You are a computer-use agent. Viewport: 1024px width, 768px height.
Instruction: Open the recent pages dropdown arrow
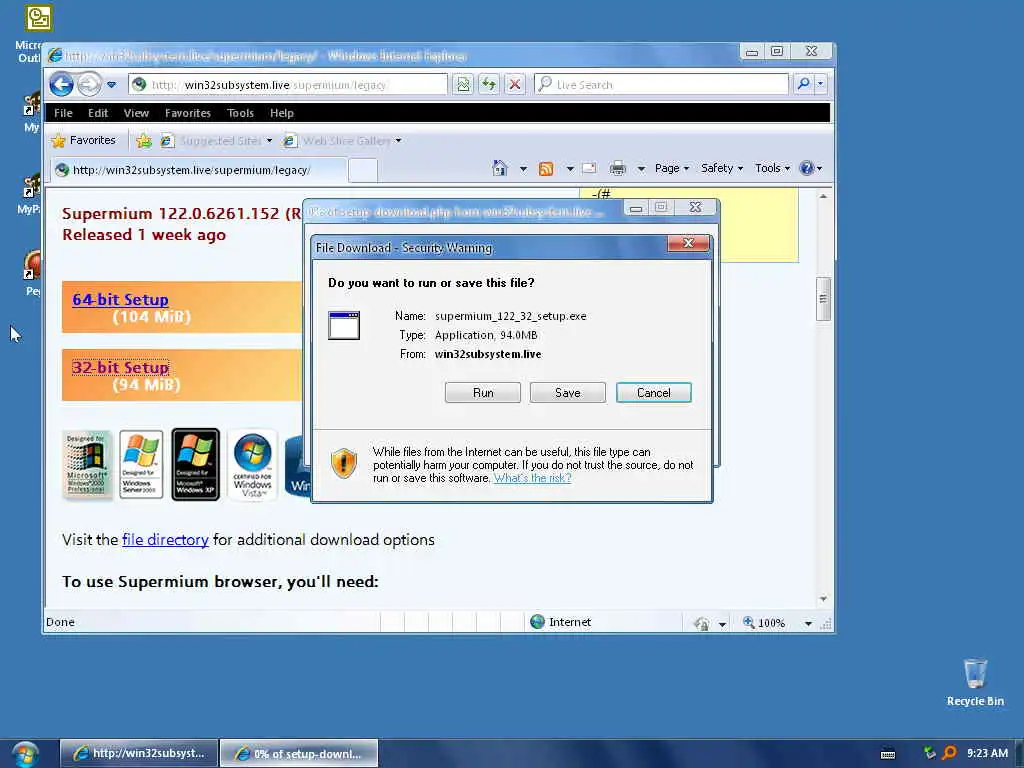[x=112, y=85]
